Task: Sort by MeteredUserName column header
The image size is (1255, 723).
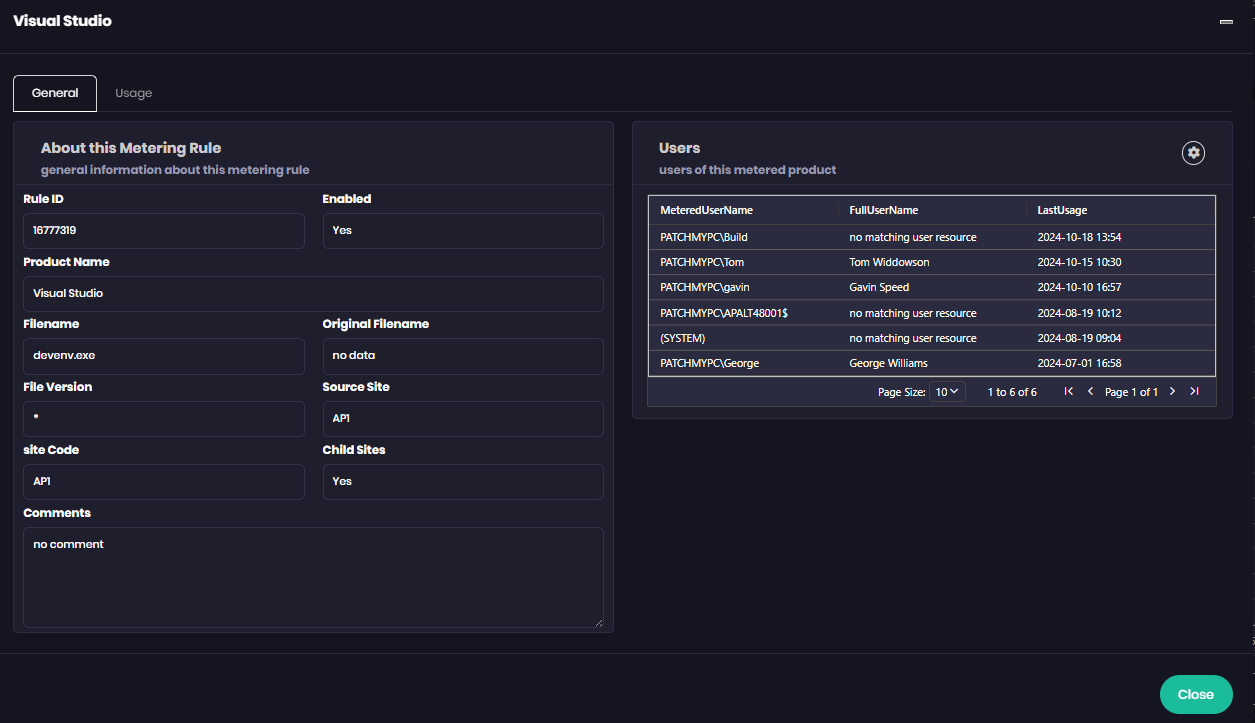Action: (706, 210)
